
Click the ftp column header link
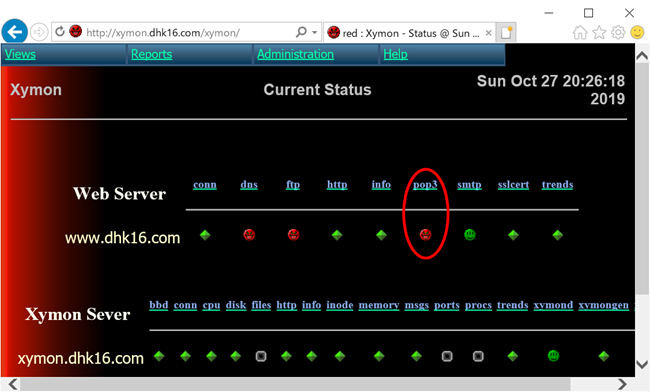tap(293, 185)
